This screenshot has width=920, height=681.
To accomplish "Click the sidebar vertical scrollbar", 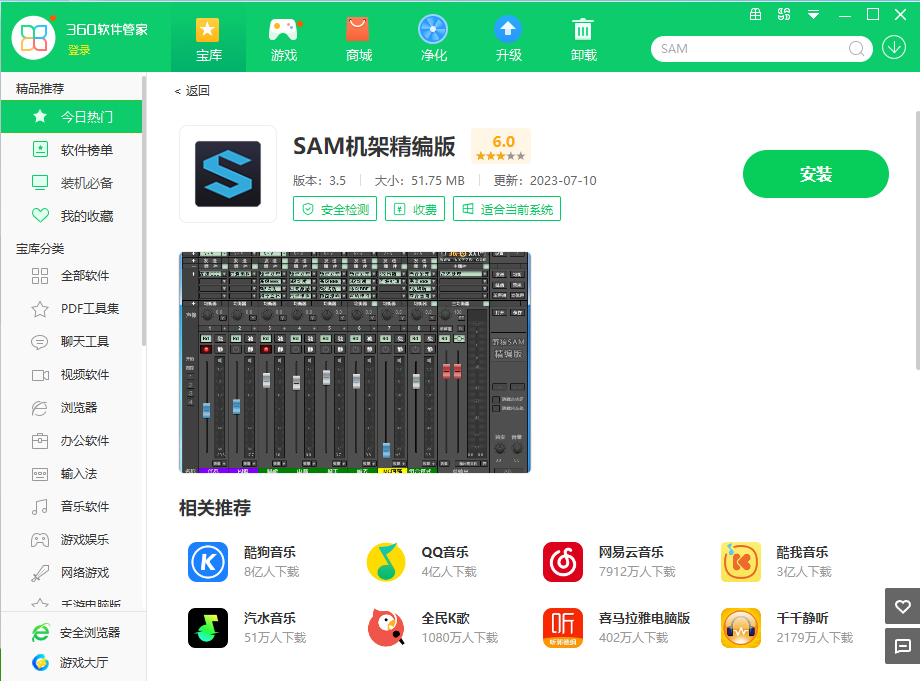I will point(144,211).
